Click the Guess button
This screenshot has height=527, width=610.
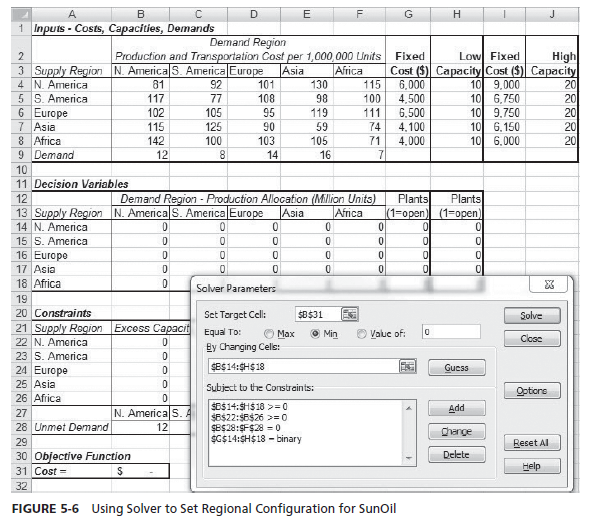[x=456, y=368]
